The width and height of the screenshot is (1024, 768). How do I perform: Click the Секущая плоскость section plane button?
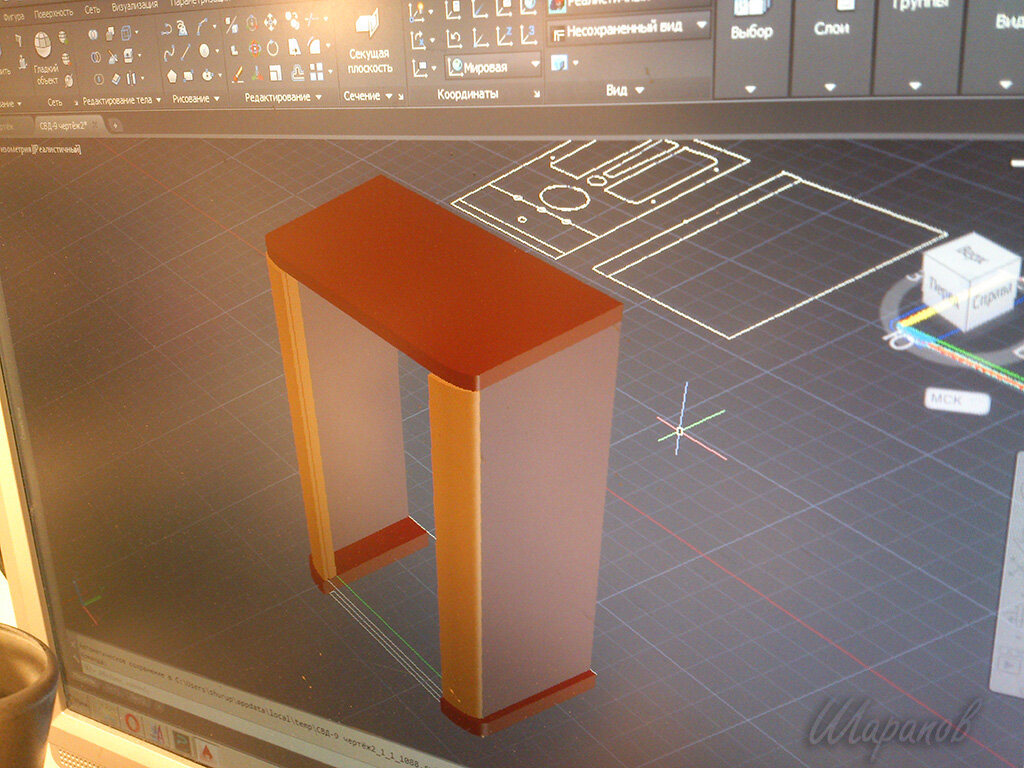[x=369, y=43]
